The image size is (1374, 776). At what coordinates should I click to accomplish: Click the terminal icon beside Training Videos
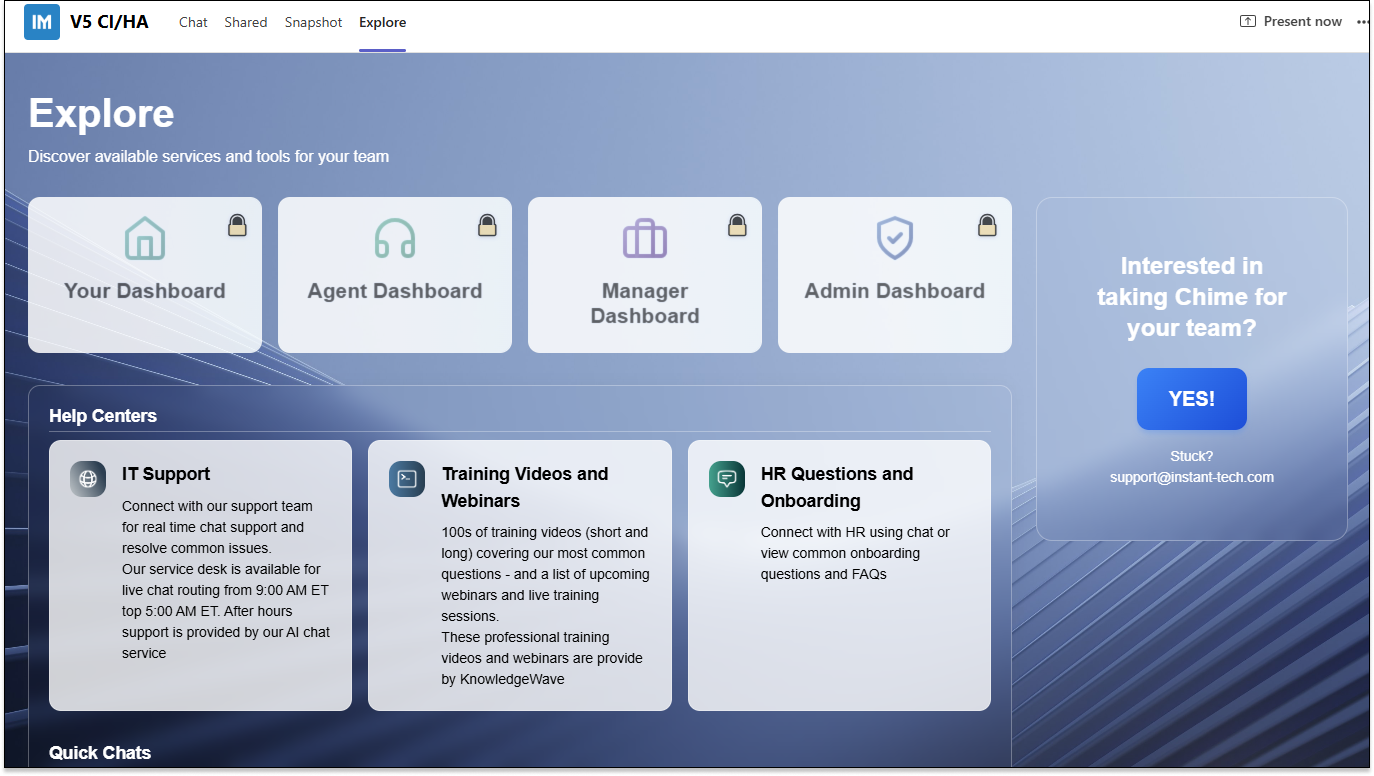pos(407,479)
